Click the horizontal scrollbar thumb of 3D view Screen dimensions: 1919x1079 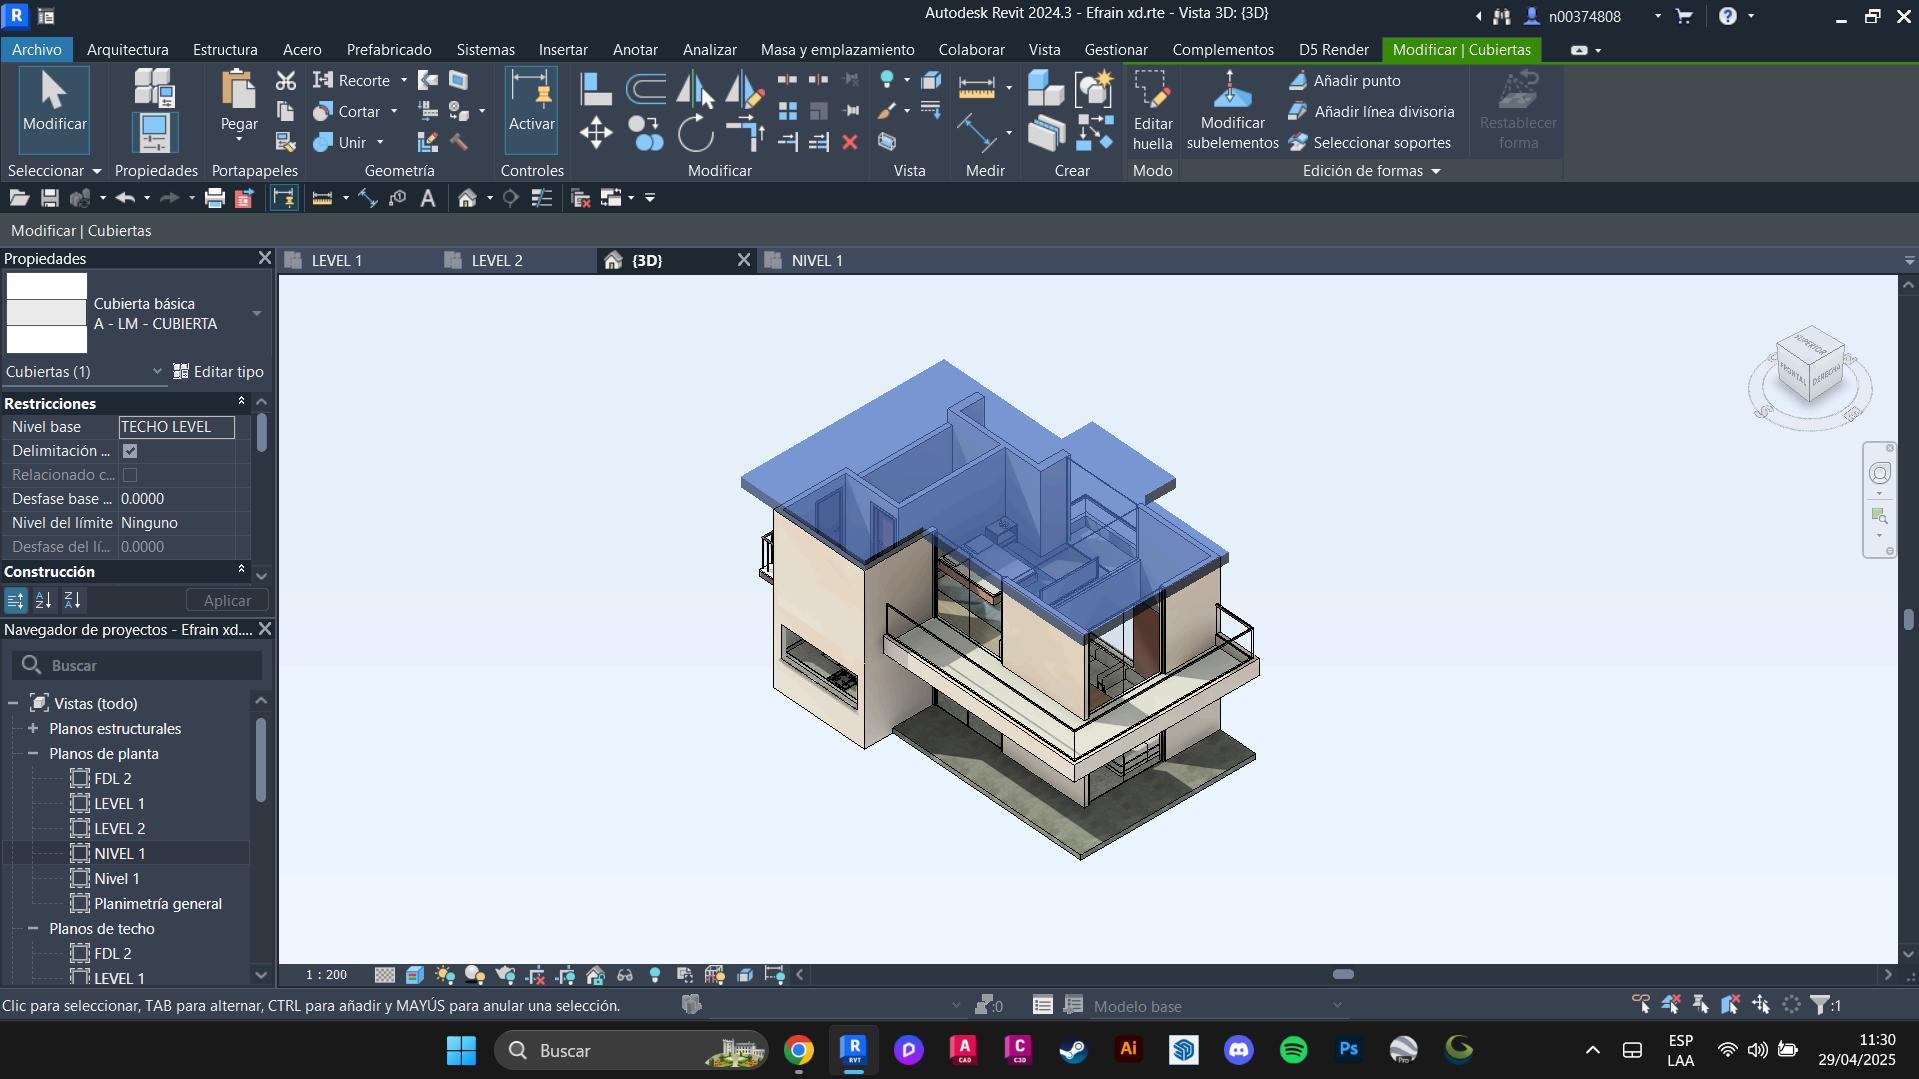coord(1343,974)
